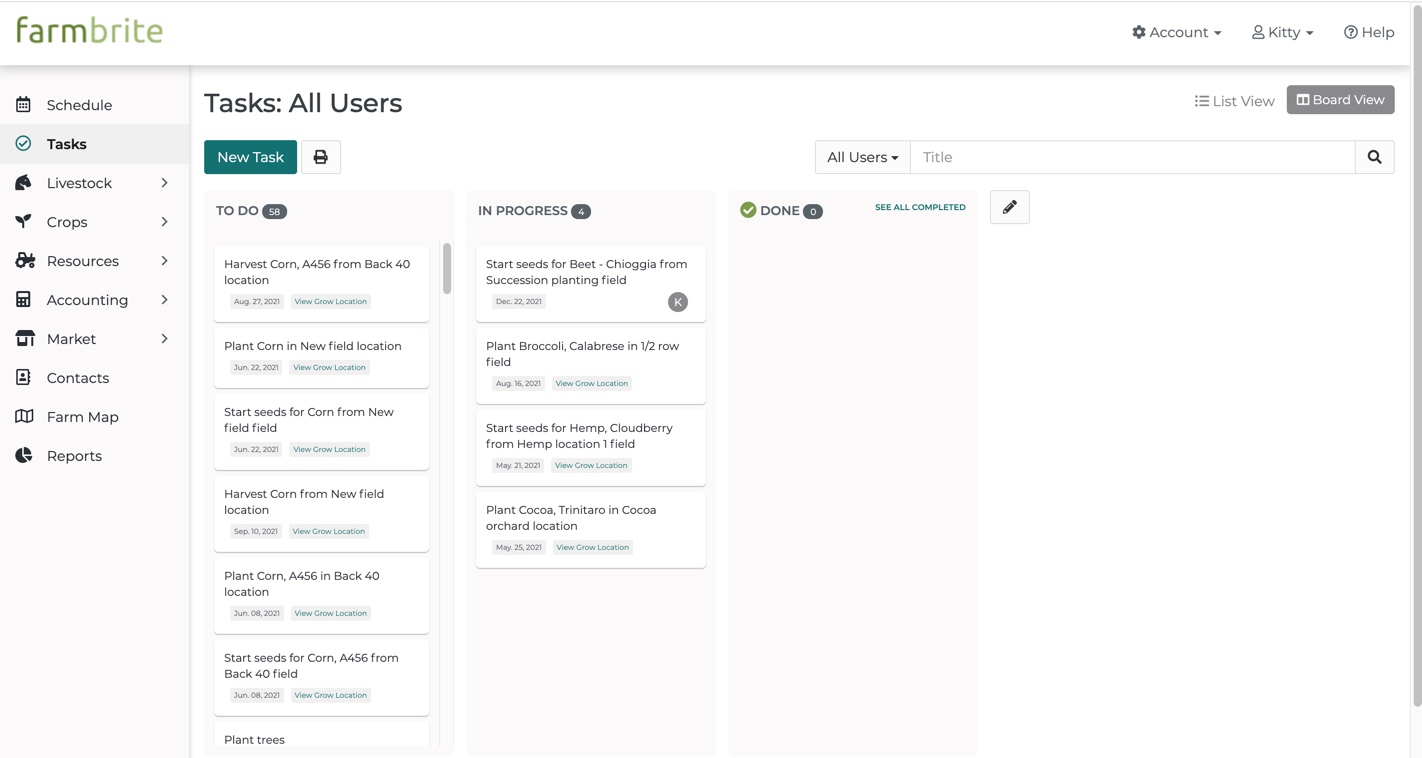Select Tasks in the sidebar
This screenshot has width=1422, height=758.
pyautogui.click(x=94, y=144)
